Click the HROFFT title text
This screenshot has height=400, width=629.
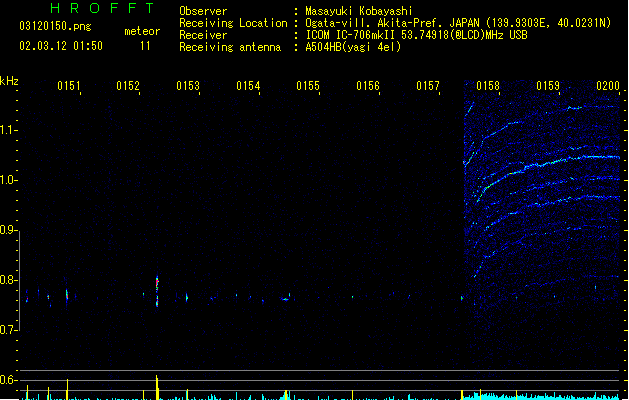click(x=103, y=8)
